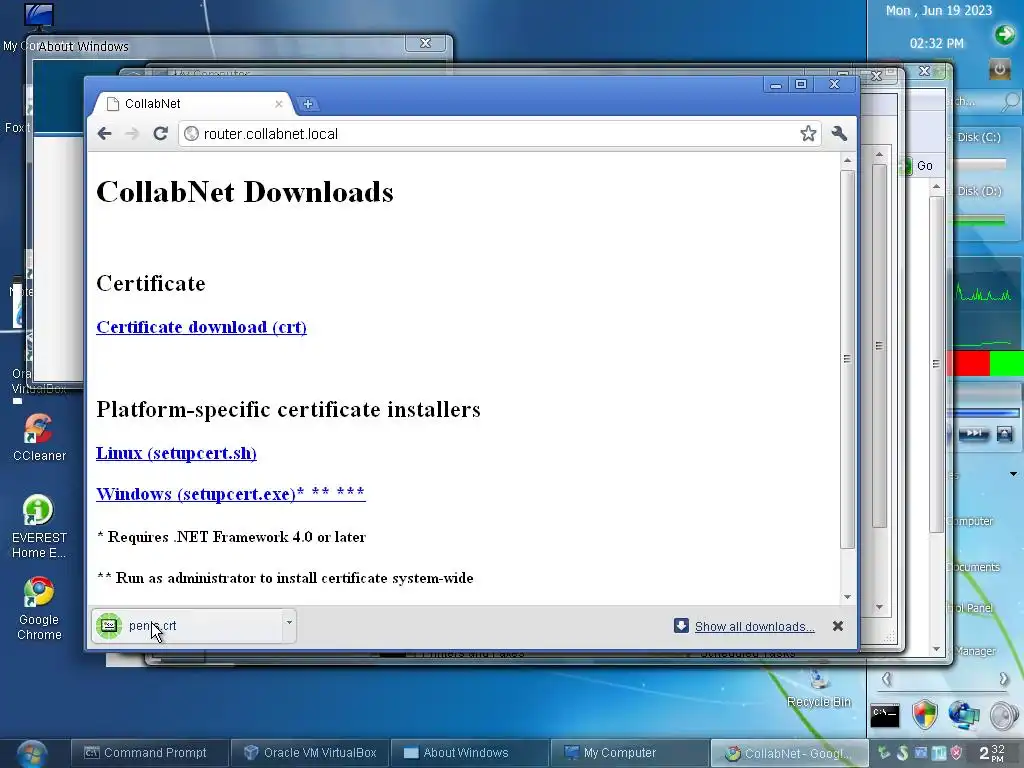Switch to Oracle VM VirtualBox taskbar button
Image resolution: width=1024 pixels, height=768 pixels.
click(x=310, y=753)
